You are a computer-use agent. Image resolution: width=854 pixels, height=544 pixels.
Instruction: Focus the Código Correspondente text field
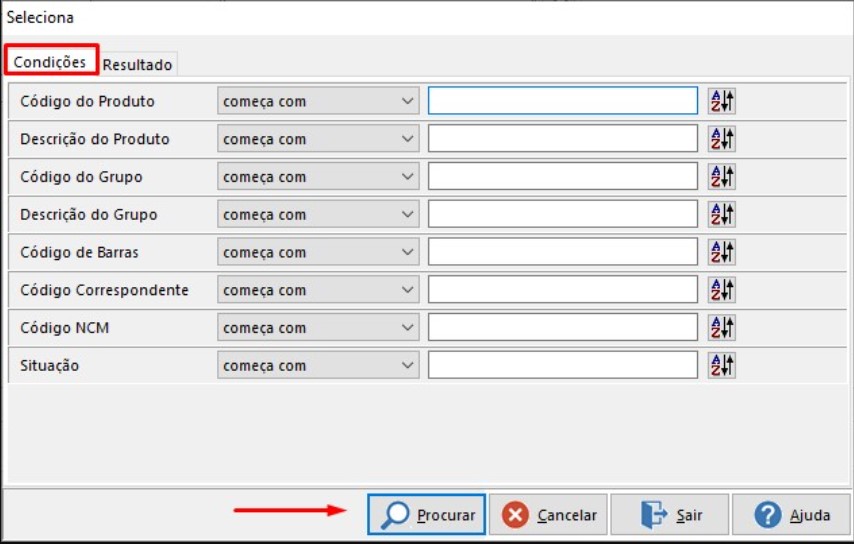pyautogui.click(x=563, y=290)
